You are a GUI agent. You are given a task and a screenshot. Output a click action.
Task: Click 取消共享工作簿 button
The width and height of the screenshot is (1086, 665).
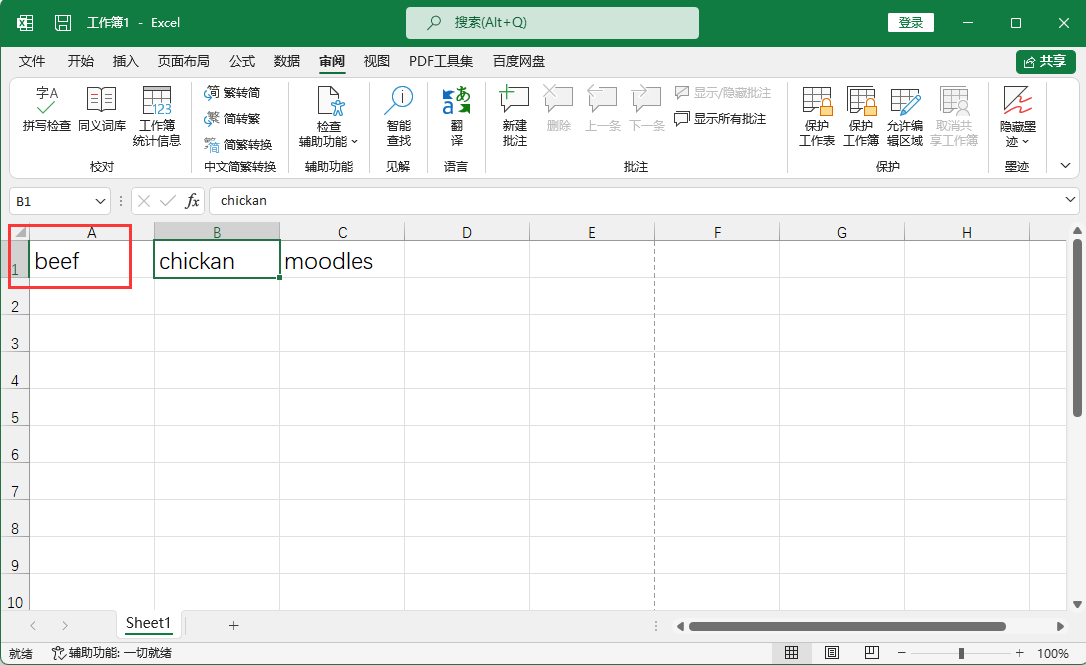[954, 116]
